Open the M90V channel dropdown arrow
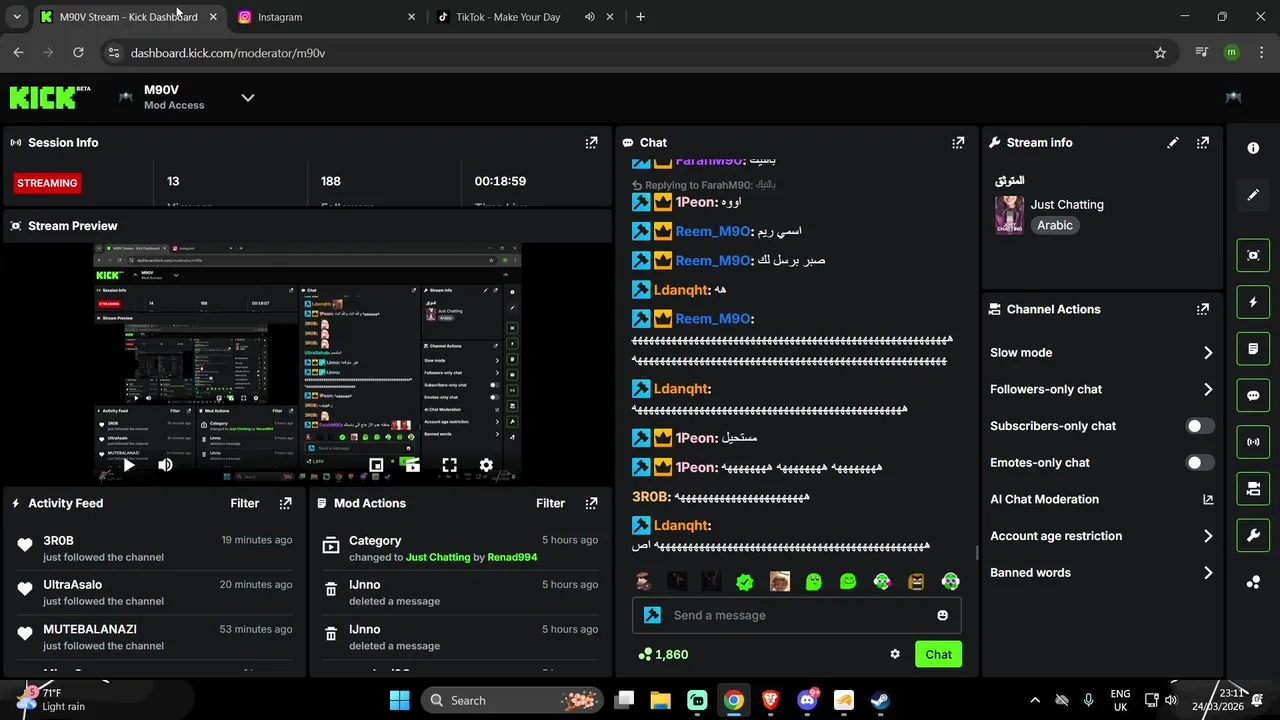The width and height of the screenshot is (1280, 720). coord(248,98)
